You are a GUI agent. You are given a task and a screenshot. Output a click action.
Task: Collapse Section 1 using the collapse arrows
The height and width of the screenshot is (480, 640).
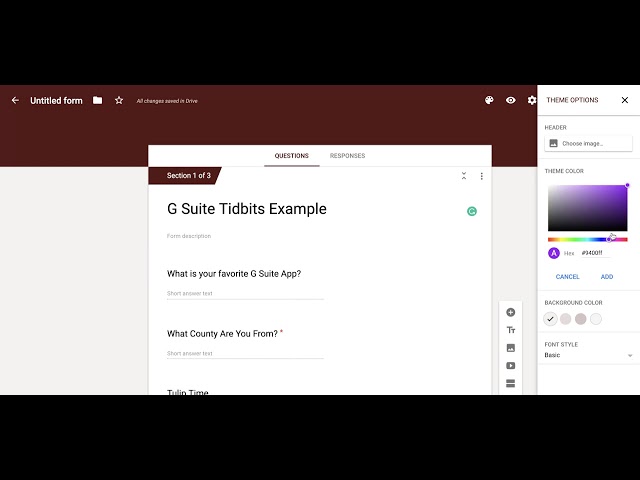pos(464,176)
